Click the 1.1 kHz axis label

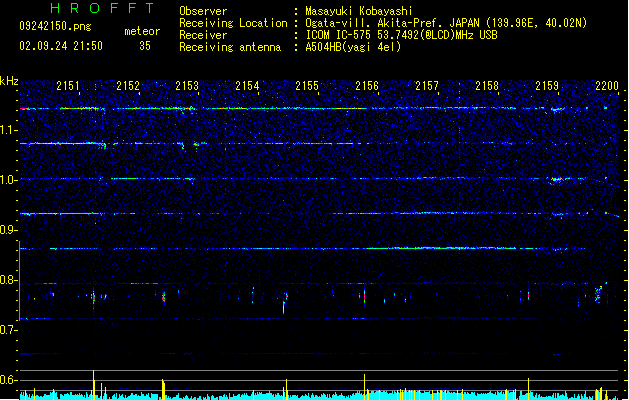(x=9, y=130)
